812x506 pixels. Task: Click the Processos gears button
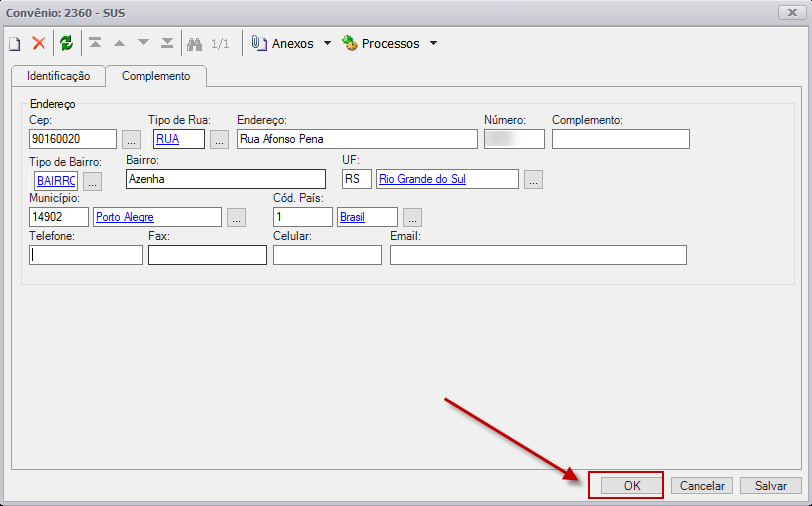pos(381,44)
